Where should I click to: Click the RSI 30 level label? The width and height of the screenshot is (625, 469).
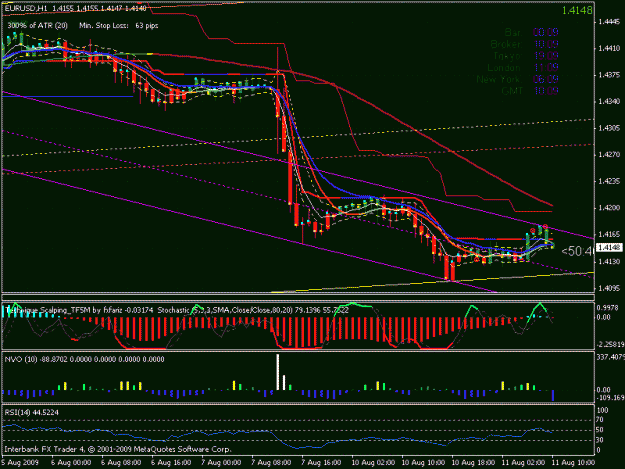click(600, 440)
